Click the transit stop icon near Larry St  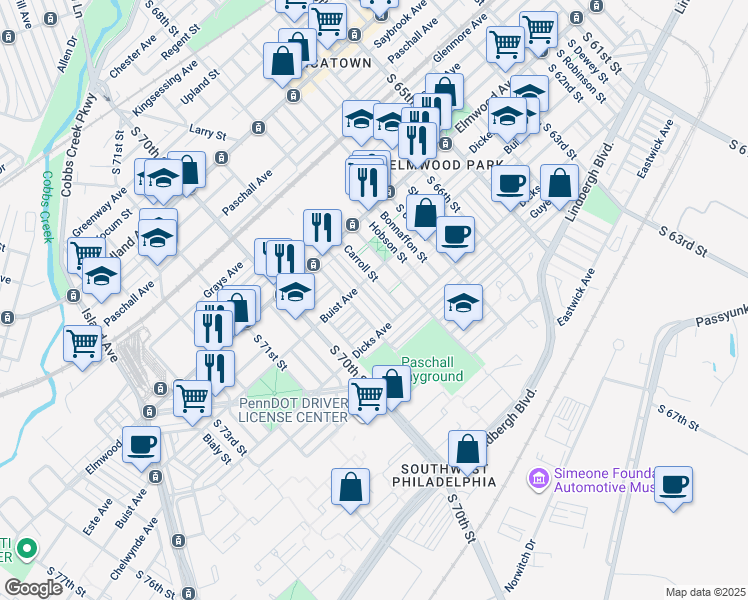click(x=259, y=128)
